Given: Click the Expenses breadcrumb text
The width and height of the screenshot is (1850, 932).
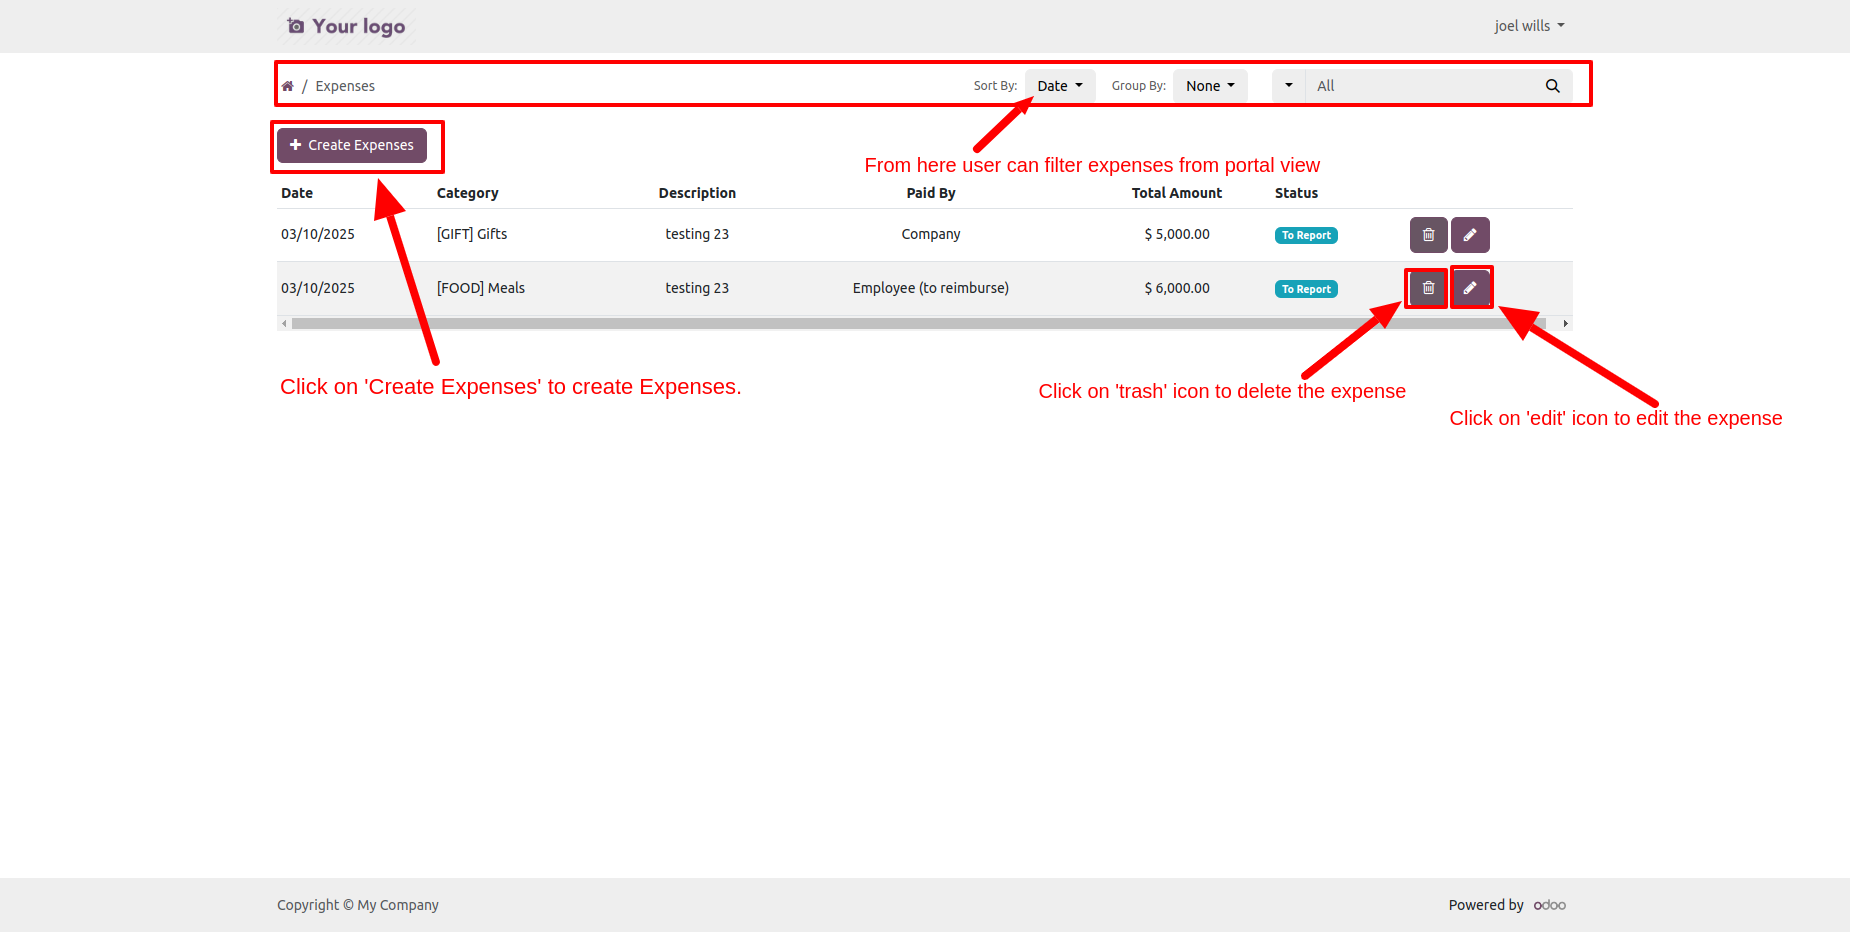Looking at the screenshot, I should [345, 86].
